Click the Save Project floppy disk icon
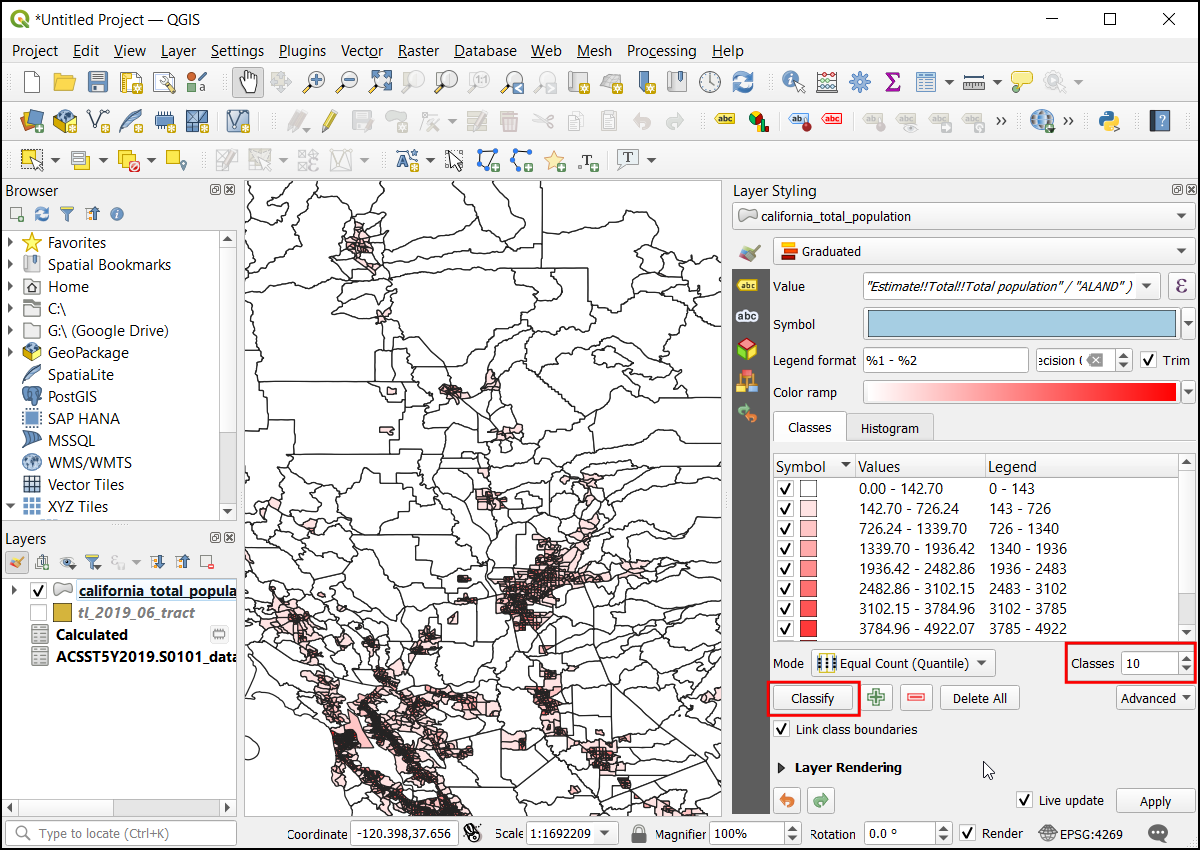This screenshot has height=850, width=1200. point(97,82)
